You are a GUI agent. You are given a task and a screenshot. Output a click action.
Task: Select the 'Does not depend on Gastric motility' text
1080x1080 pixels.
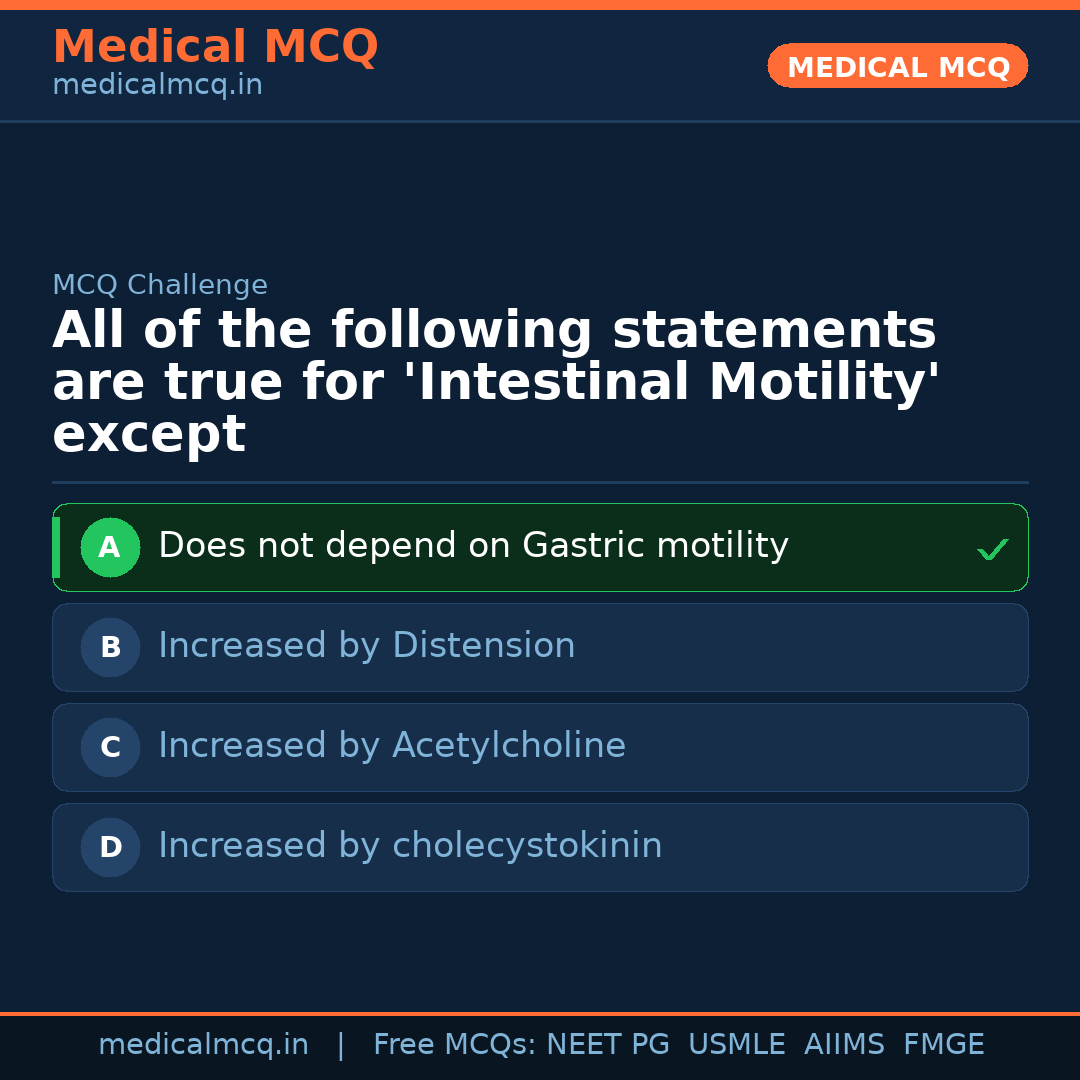point(473,546)
